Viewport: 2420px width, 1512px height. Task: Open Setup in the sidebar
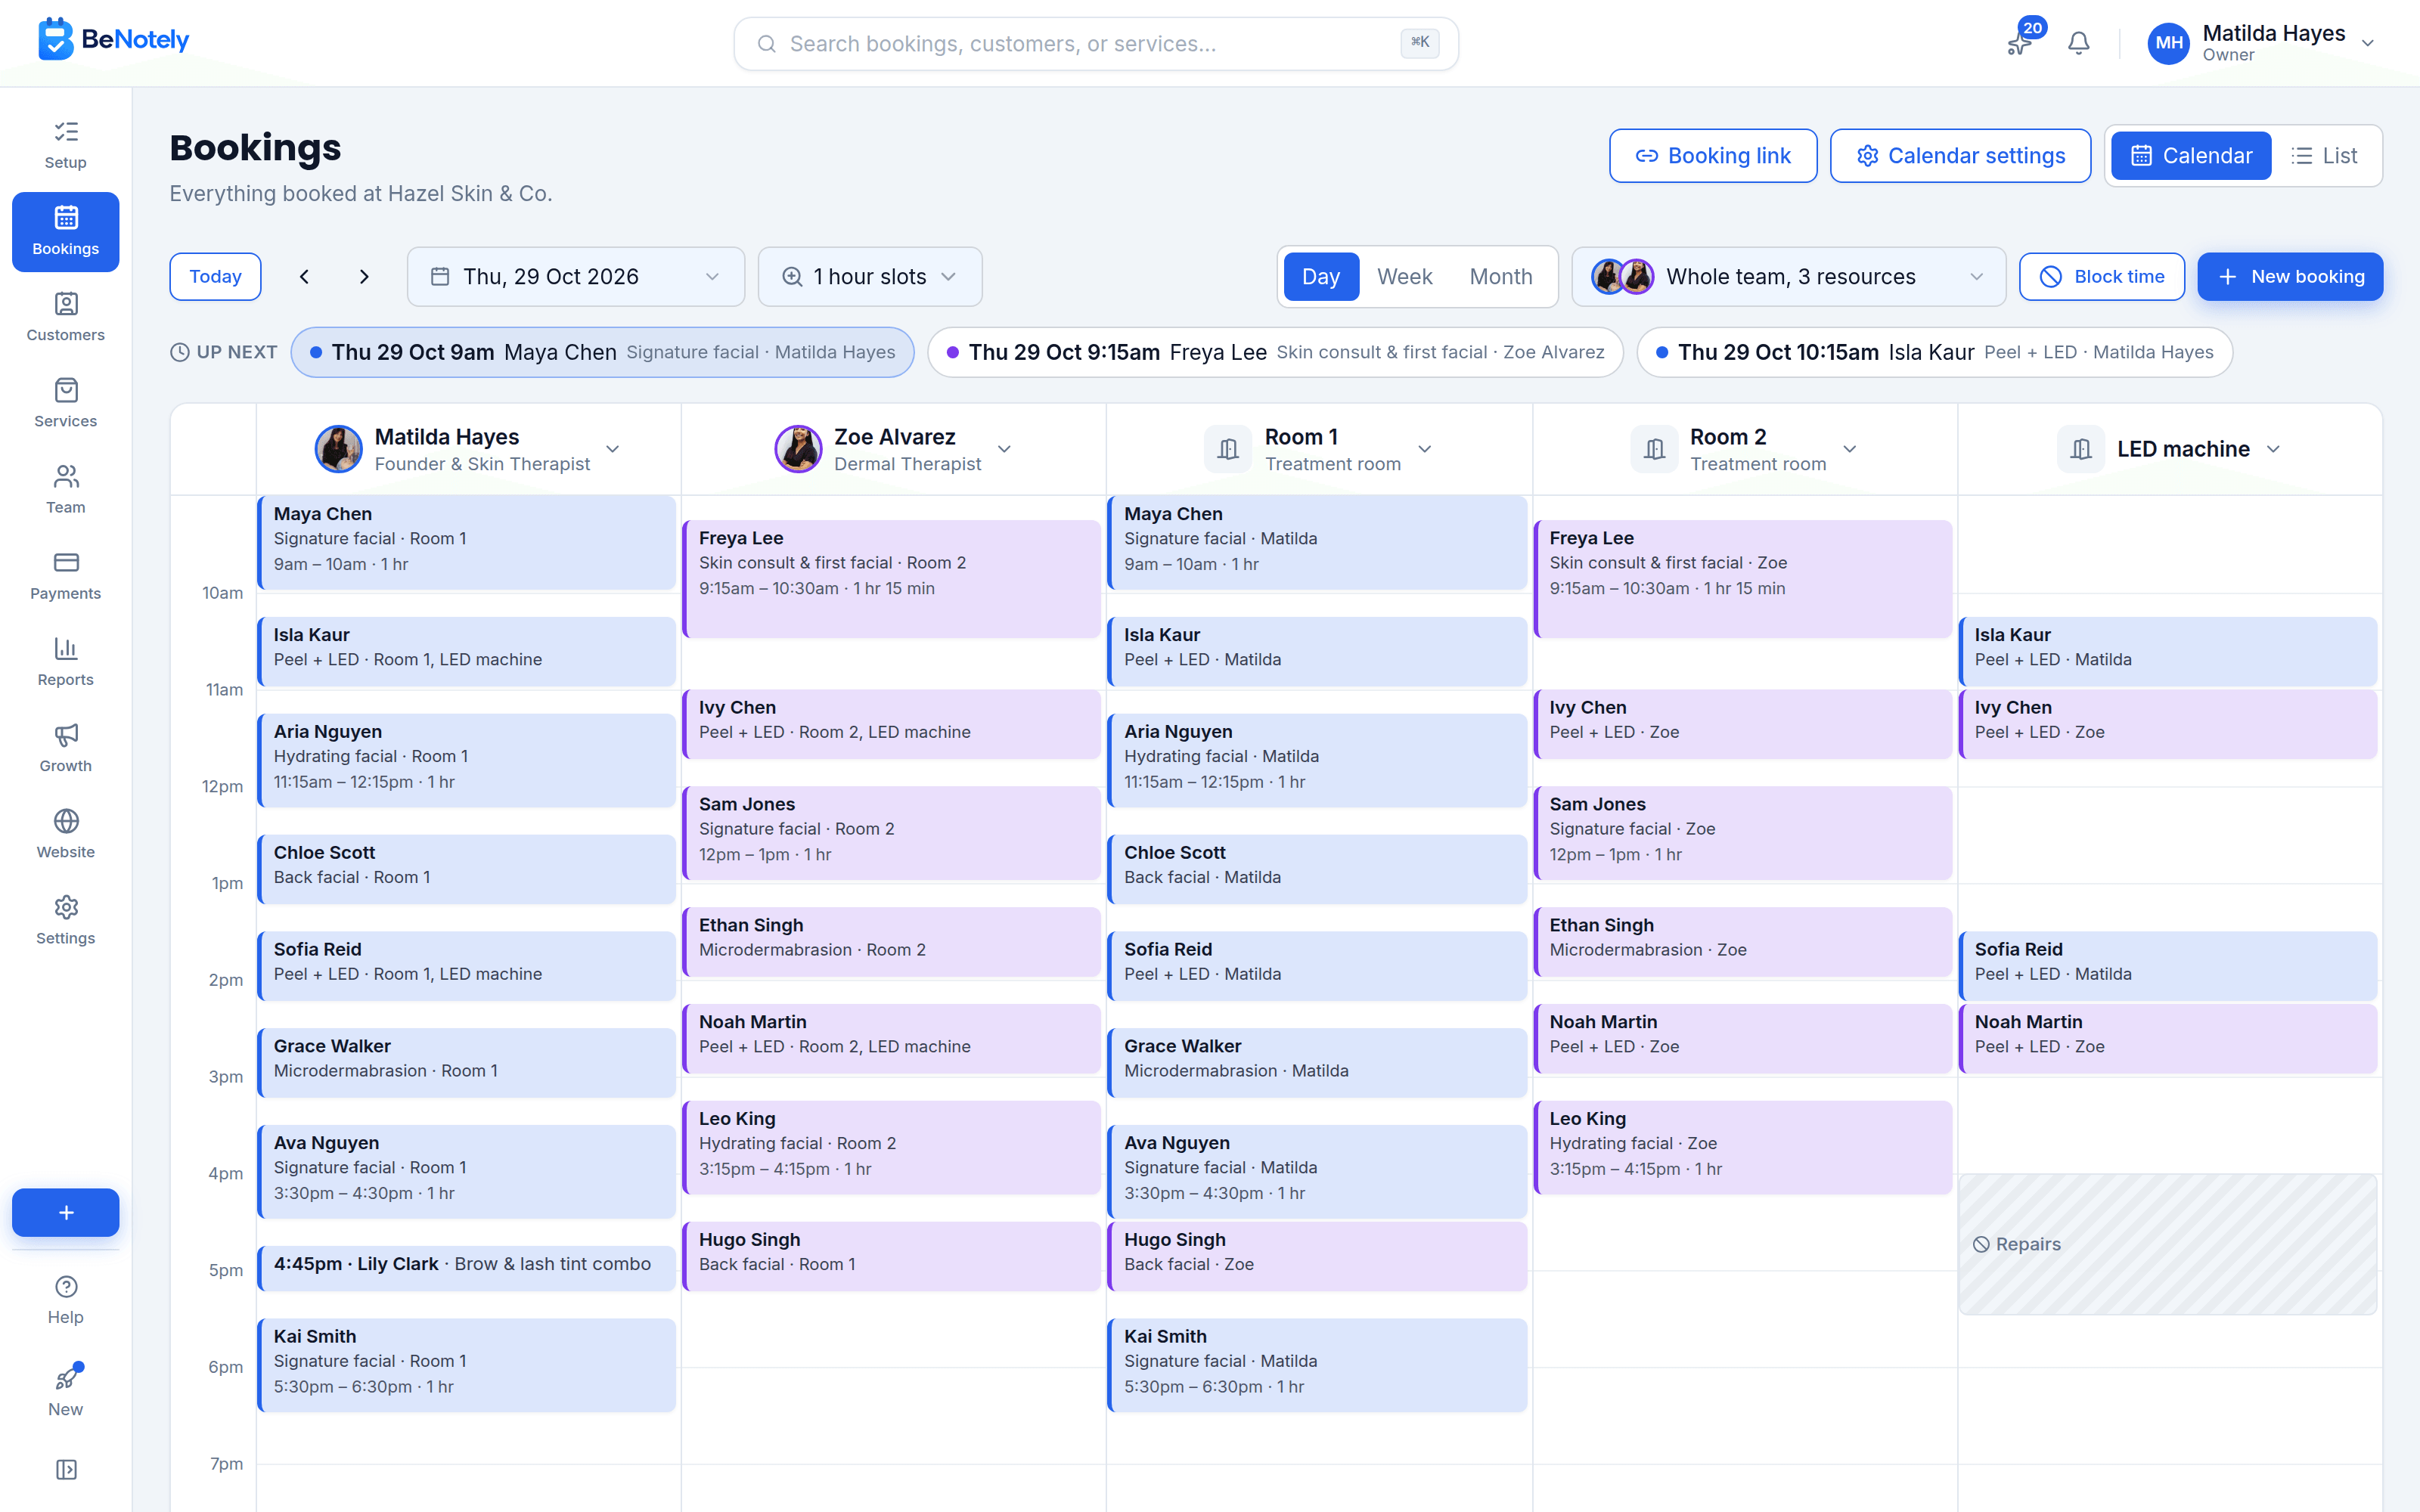(x=66, y=145)
